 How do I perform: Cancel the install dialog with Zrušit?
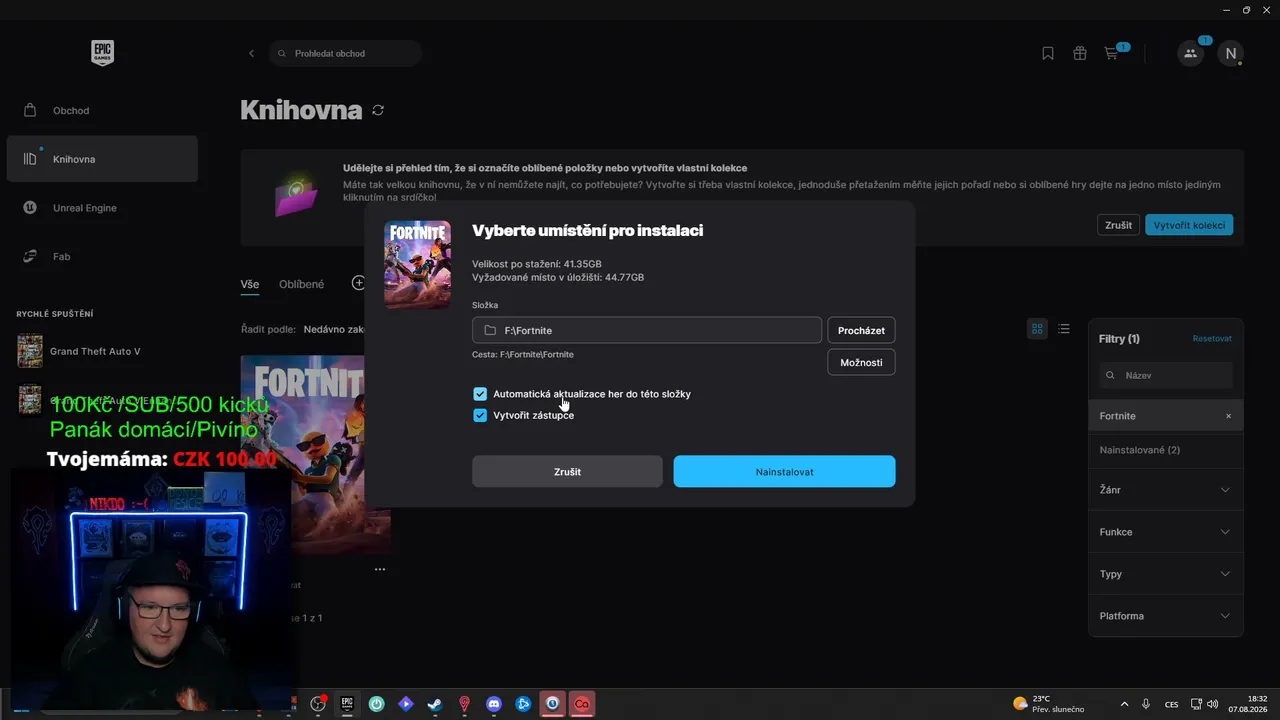(567, 472)
